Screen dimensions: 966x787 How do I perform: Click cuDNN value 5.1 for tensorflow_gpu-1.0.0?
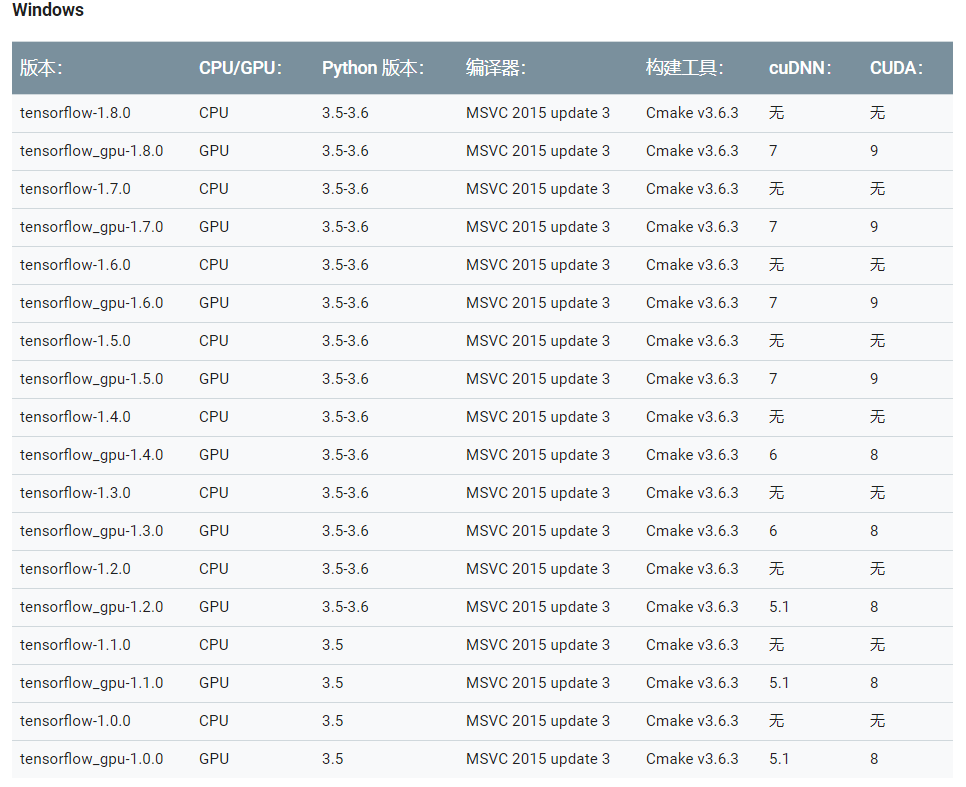point(779,759)
